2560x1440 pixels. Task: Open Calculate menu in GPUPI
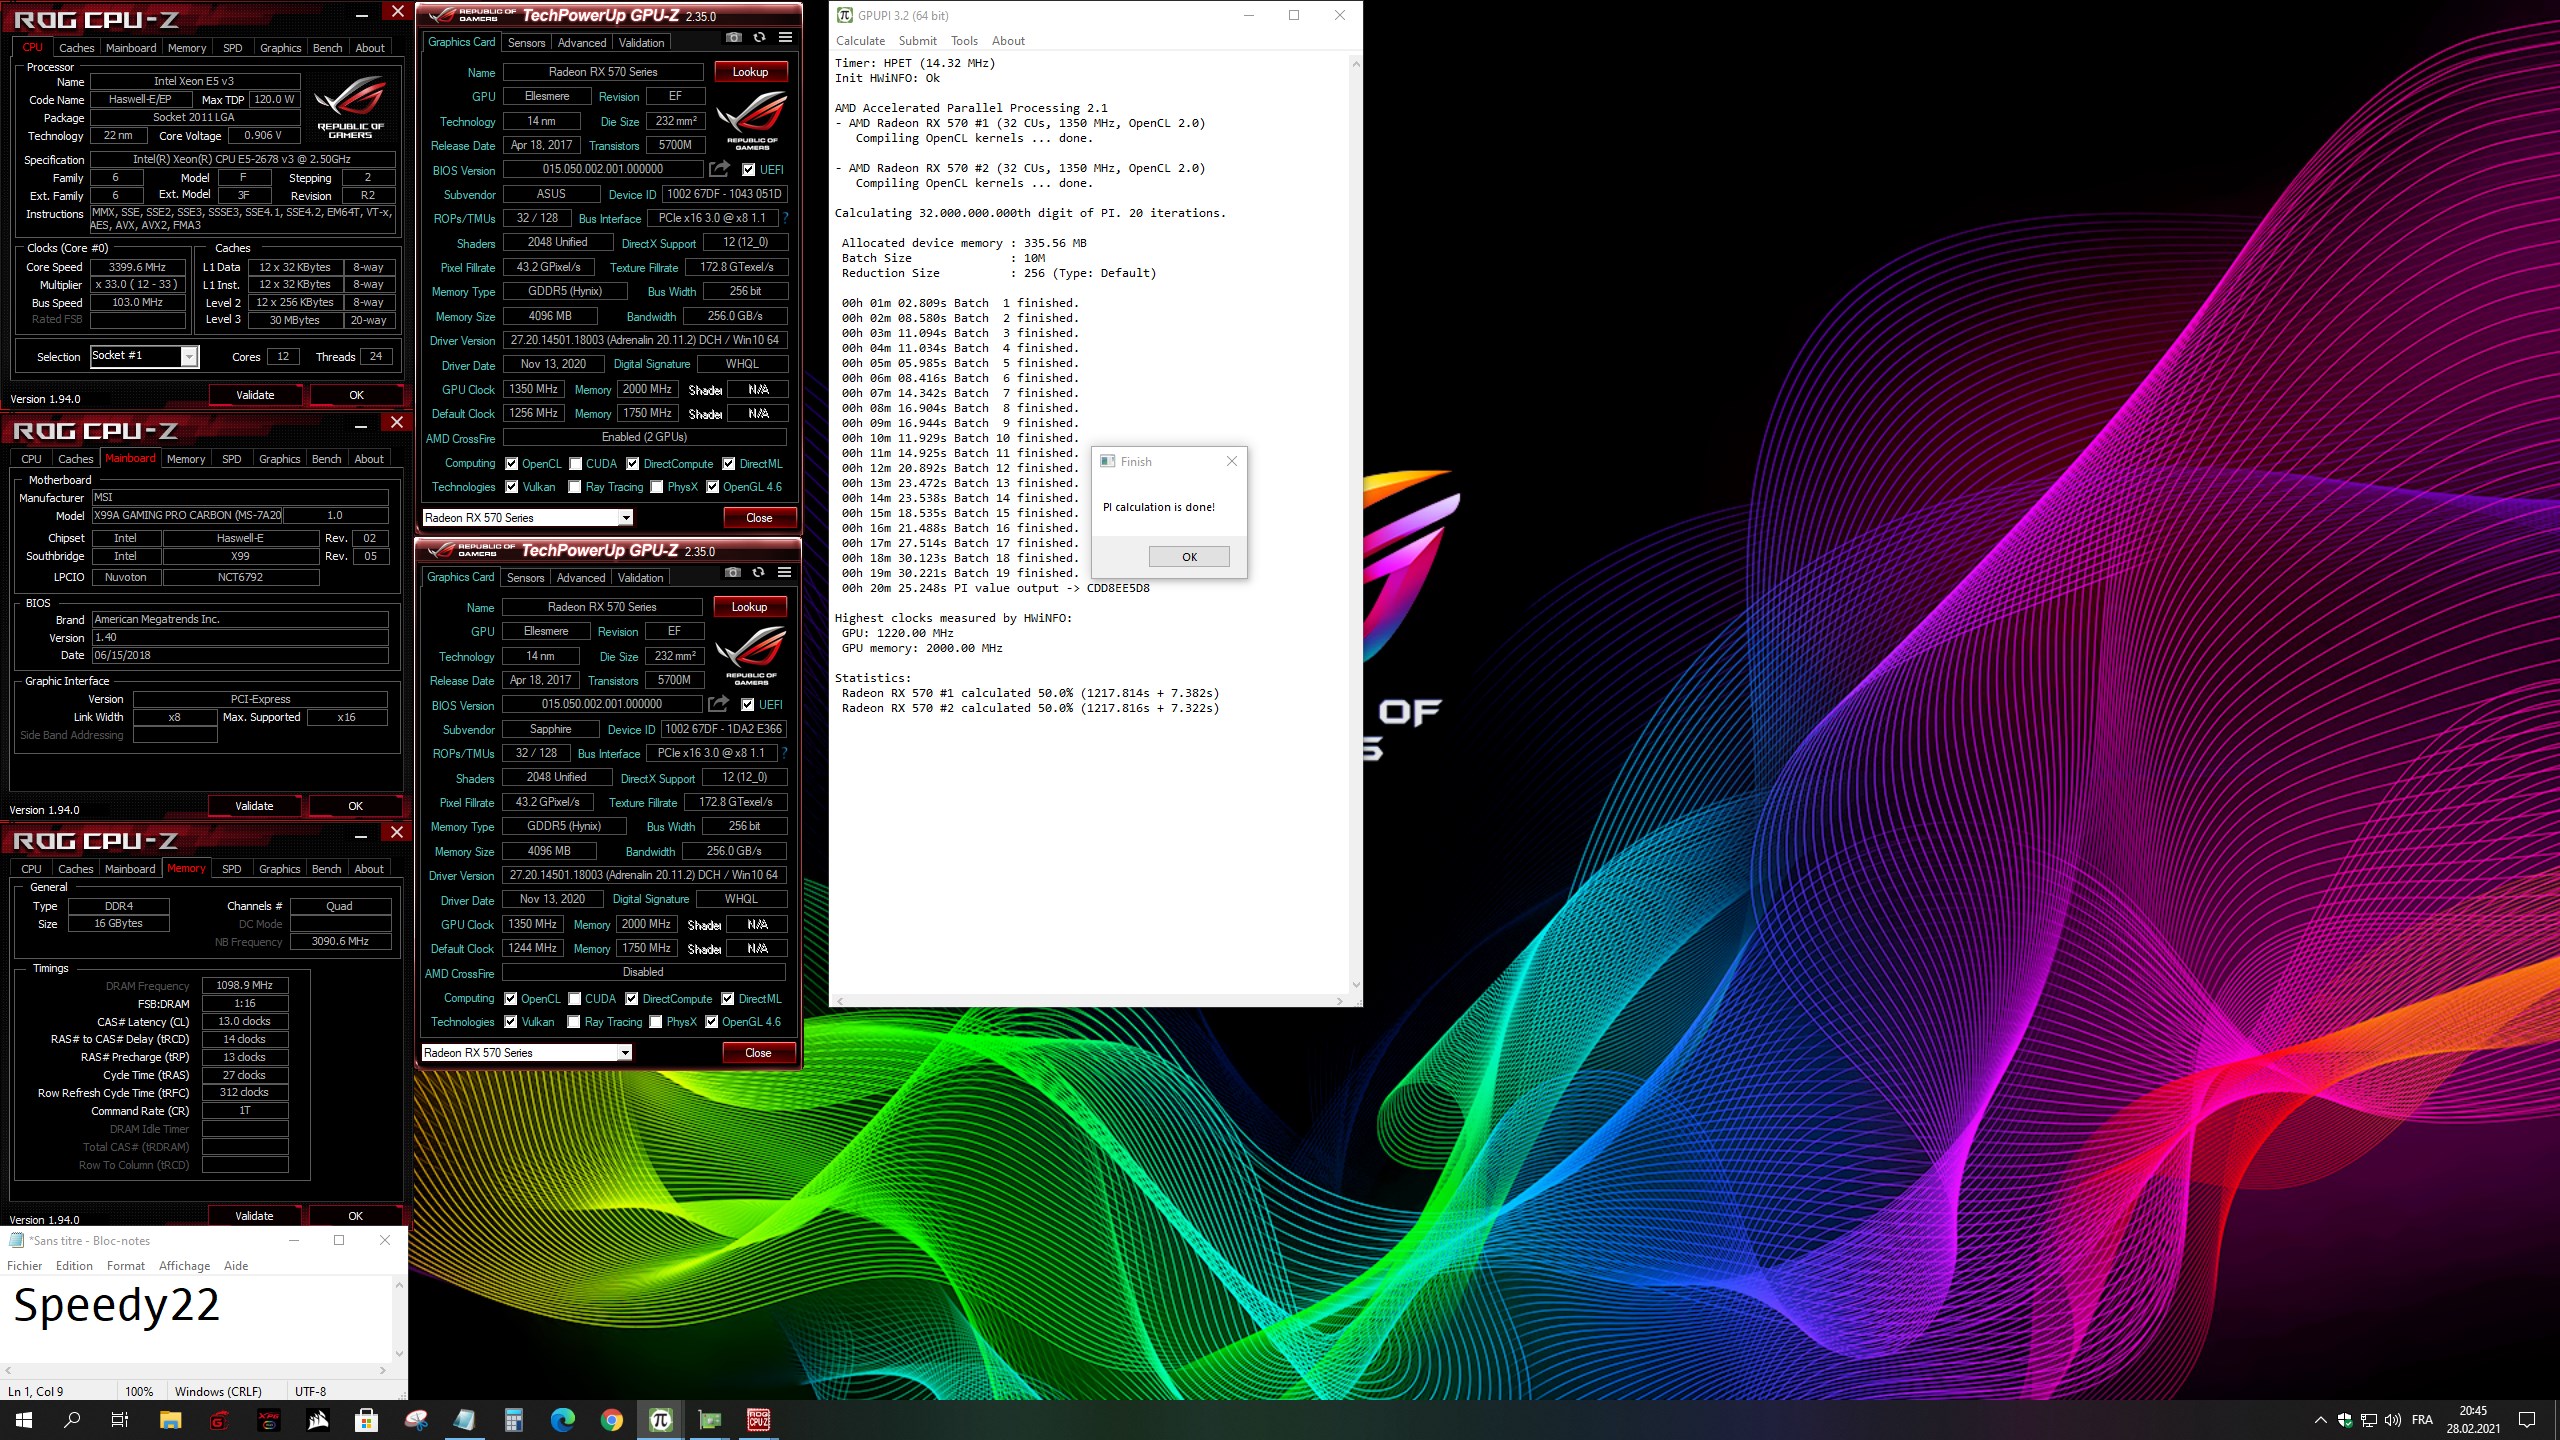coord(860,41)
